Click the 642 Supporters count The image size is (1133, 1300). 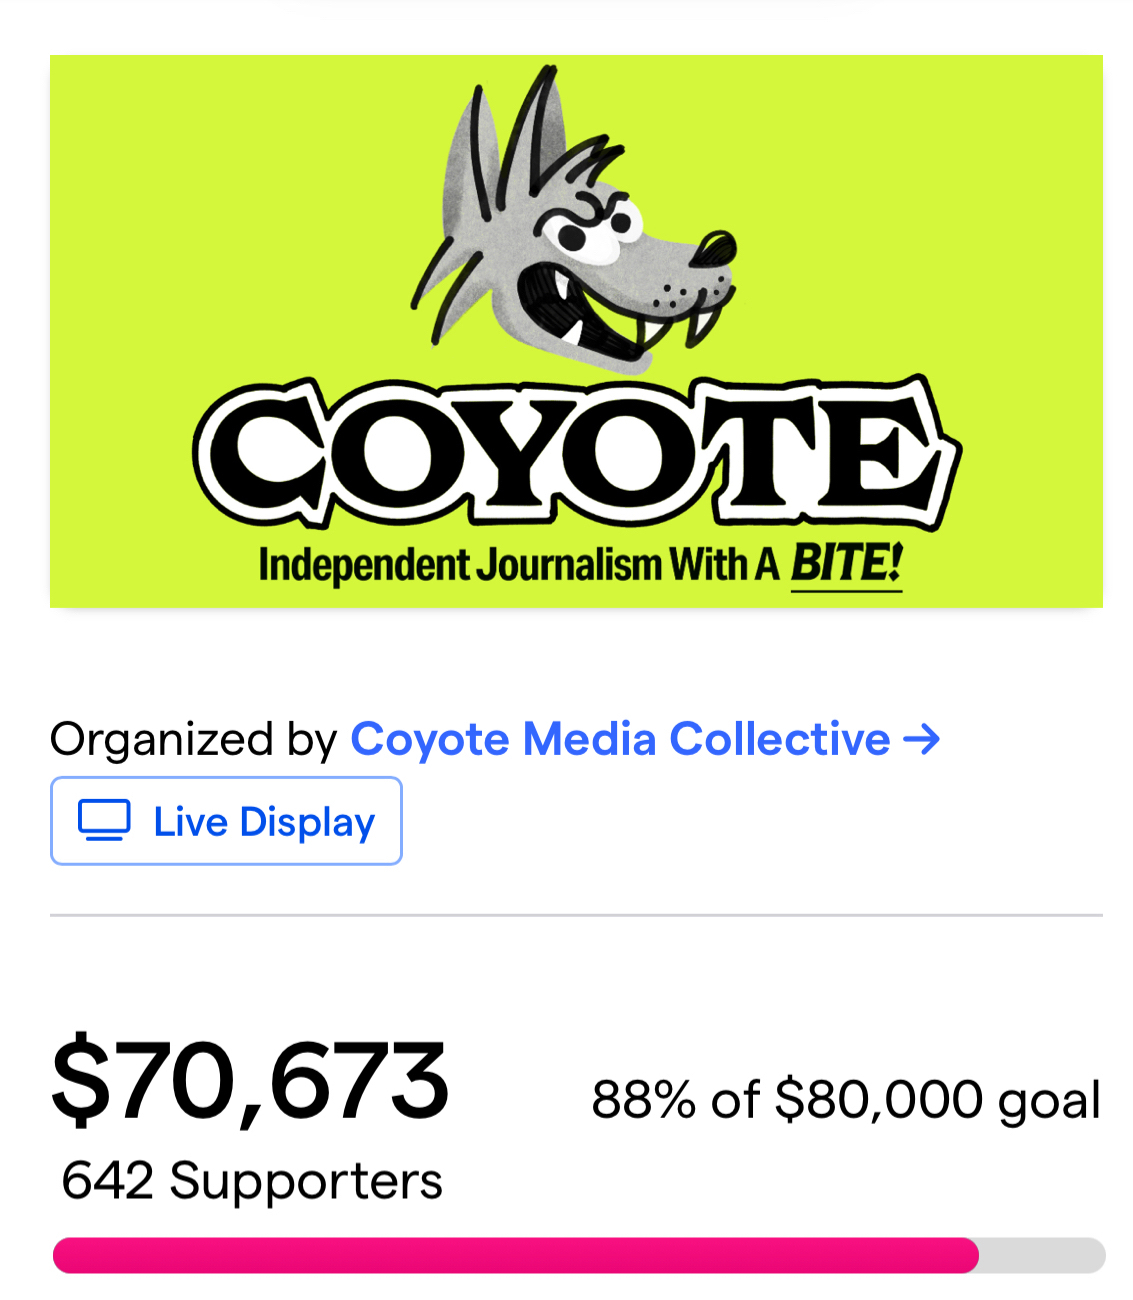(x=252, y=1181)
